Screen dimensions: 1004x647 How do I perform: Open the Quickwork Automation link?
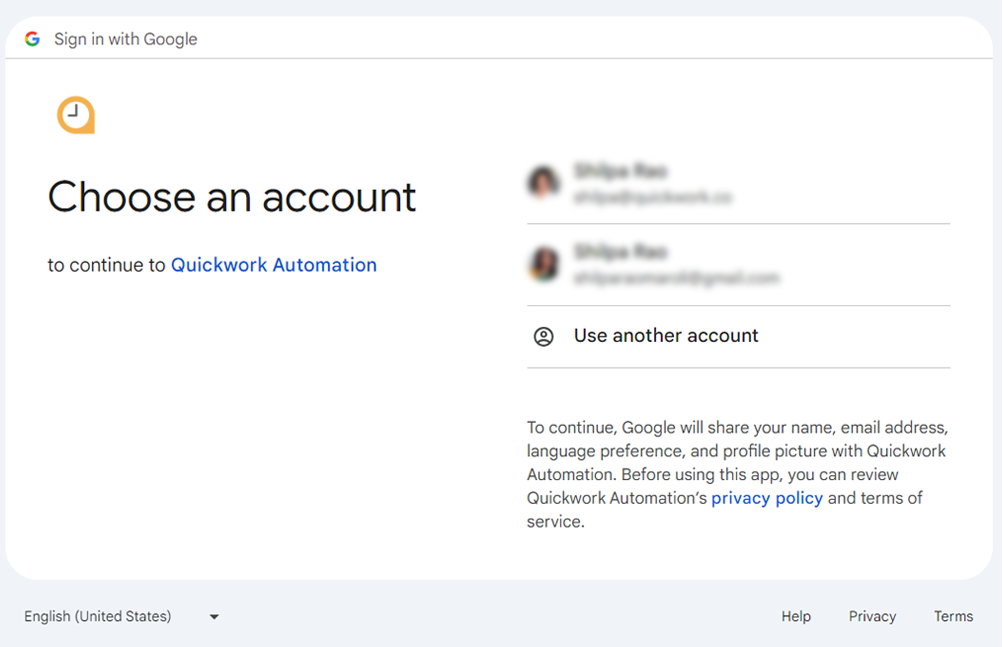[x=273, y=265]
